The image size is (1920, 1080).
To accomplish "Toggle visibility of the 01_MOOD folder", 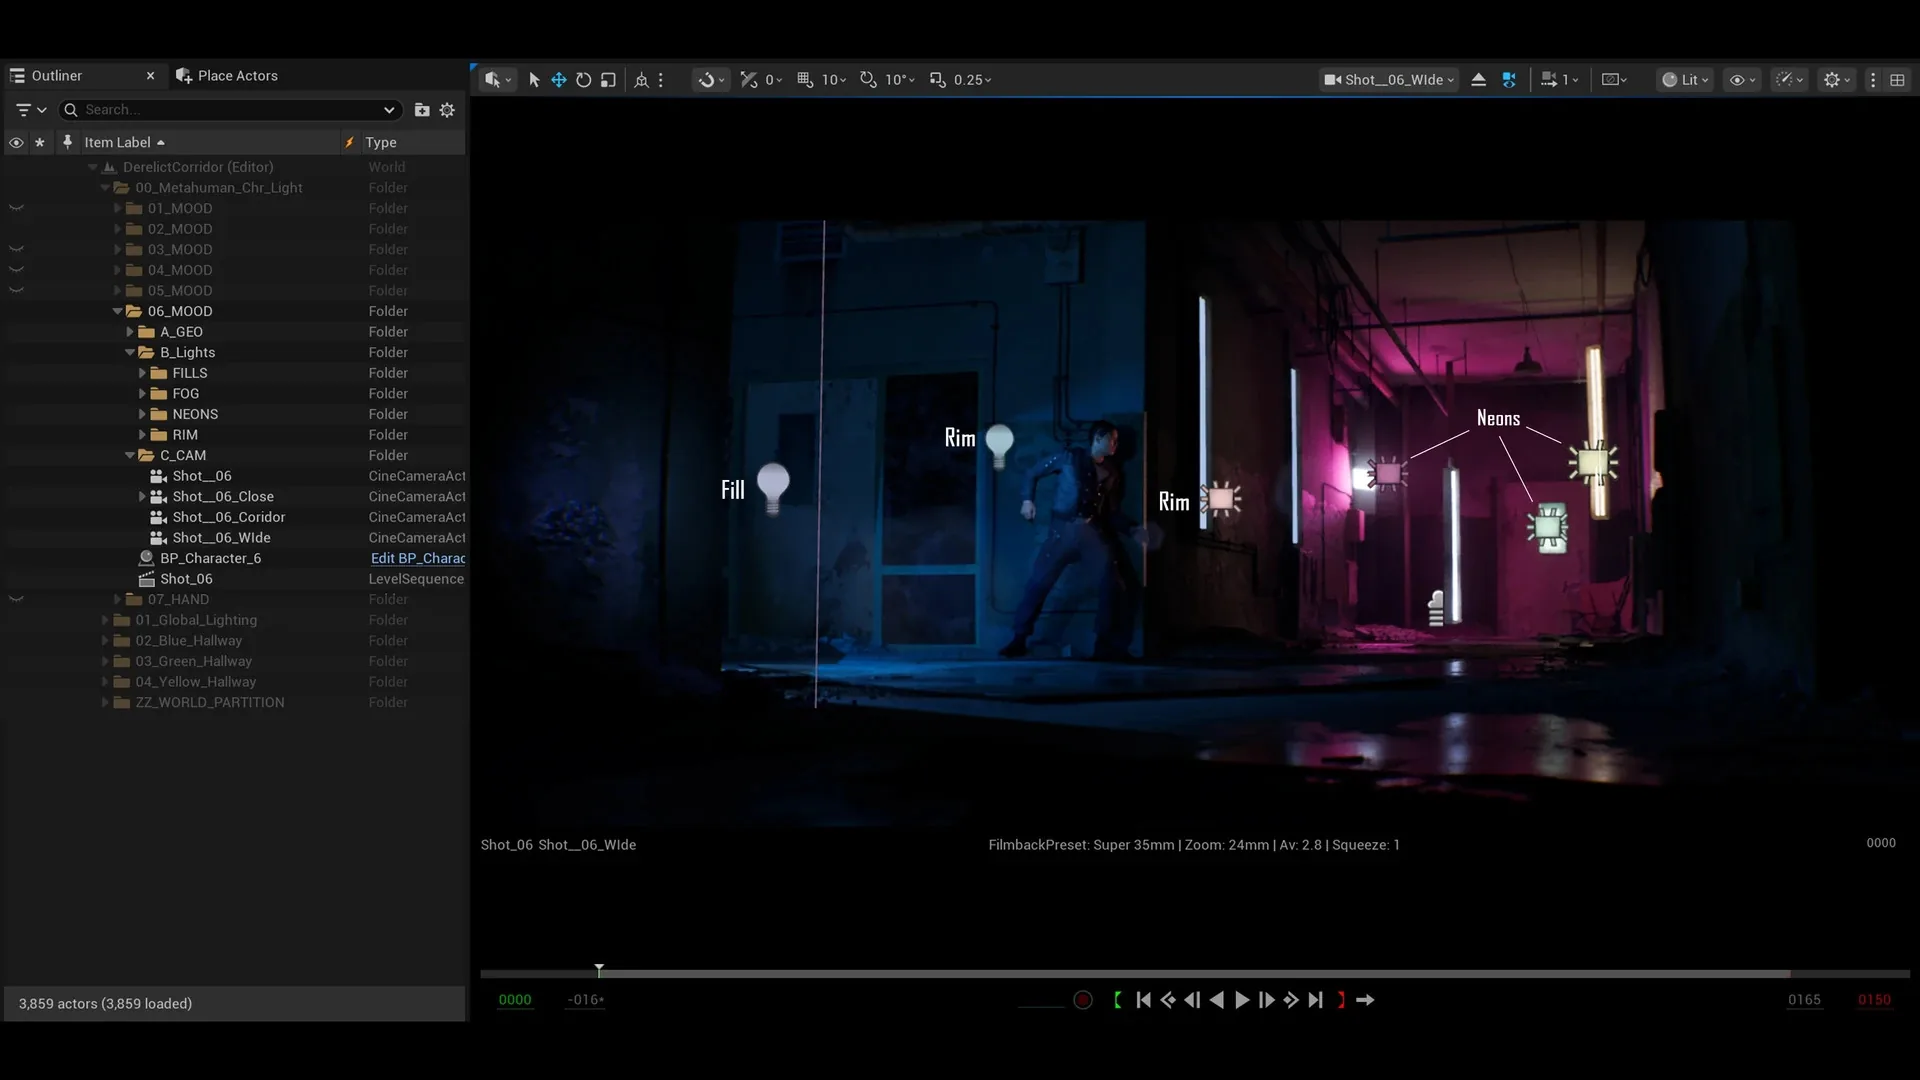I will point(16,209).
